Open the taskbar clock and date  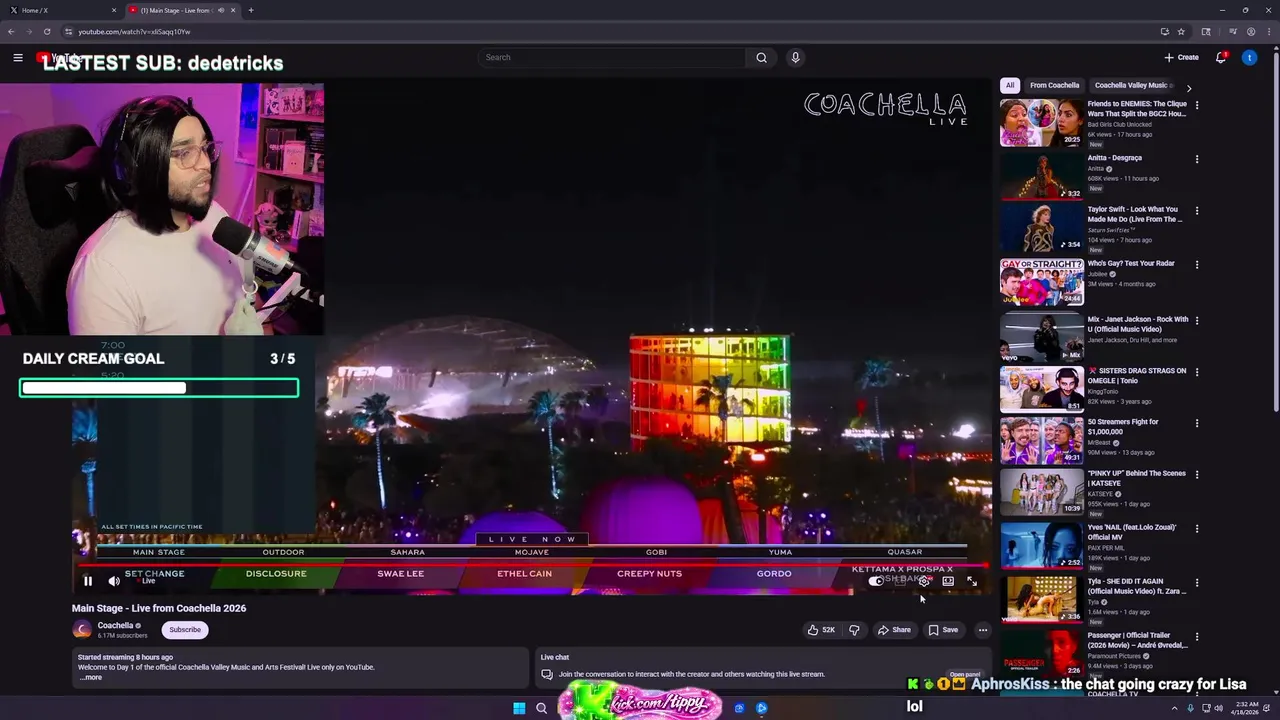[x=1246, y=707]
